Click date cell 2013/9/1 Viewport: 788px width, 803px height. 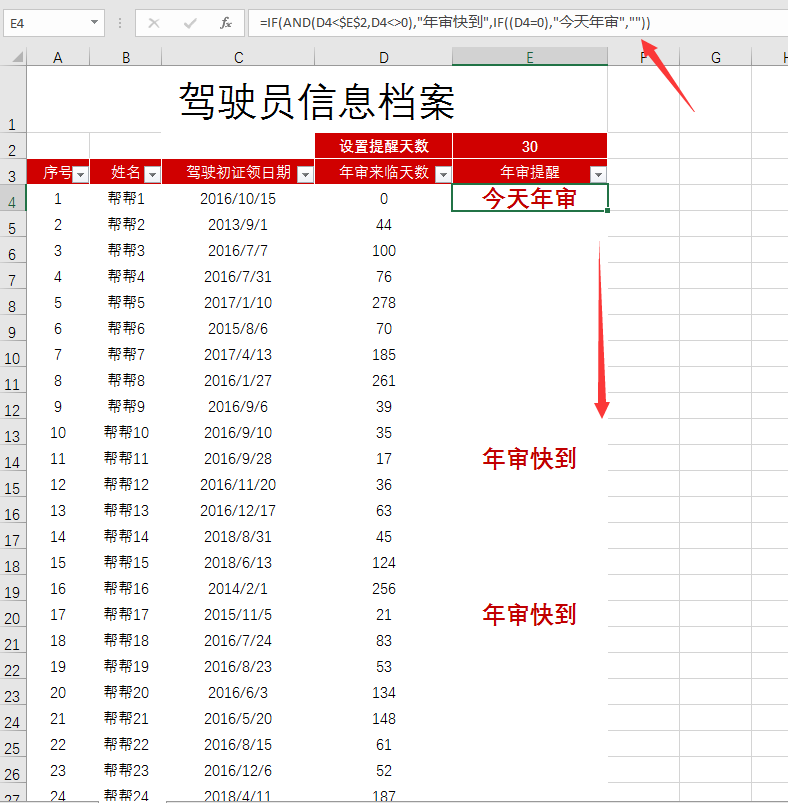point(238,224)
